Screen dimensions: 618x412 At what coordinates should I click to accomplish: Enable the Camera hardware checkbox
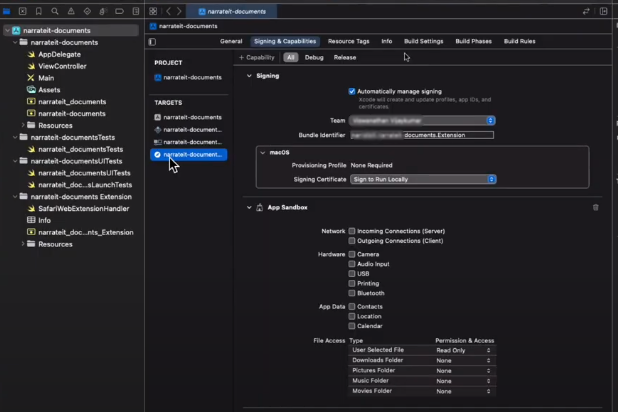352,254
